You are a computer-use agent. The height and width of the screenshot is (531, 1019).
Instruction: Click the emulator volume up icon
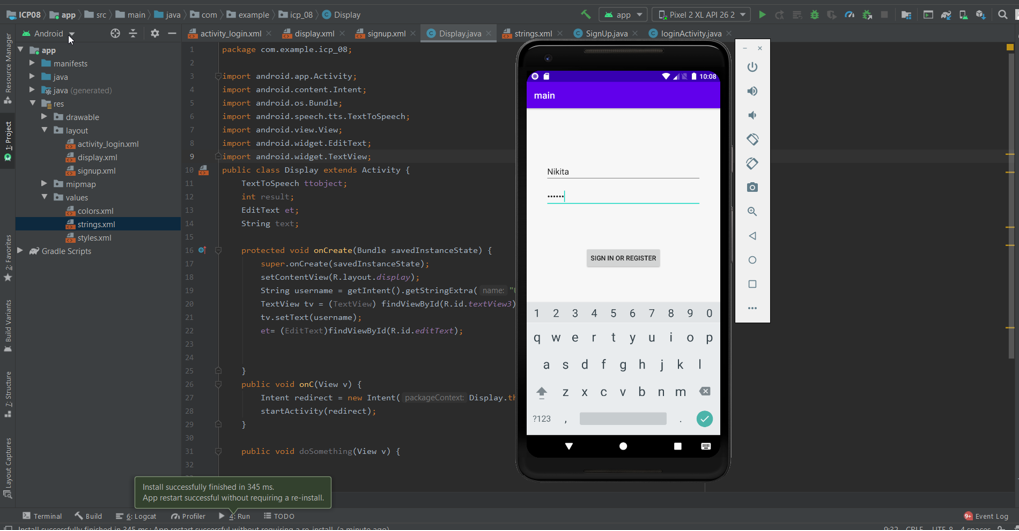pyautogui.click(x=752, y=91)
